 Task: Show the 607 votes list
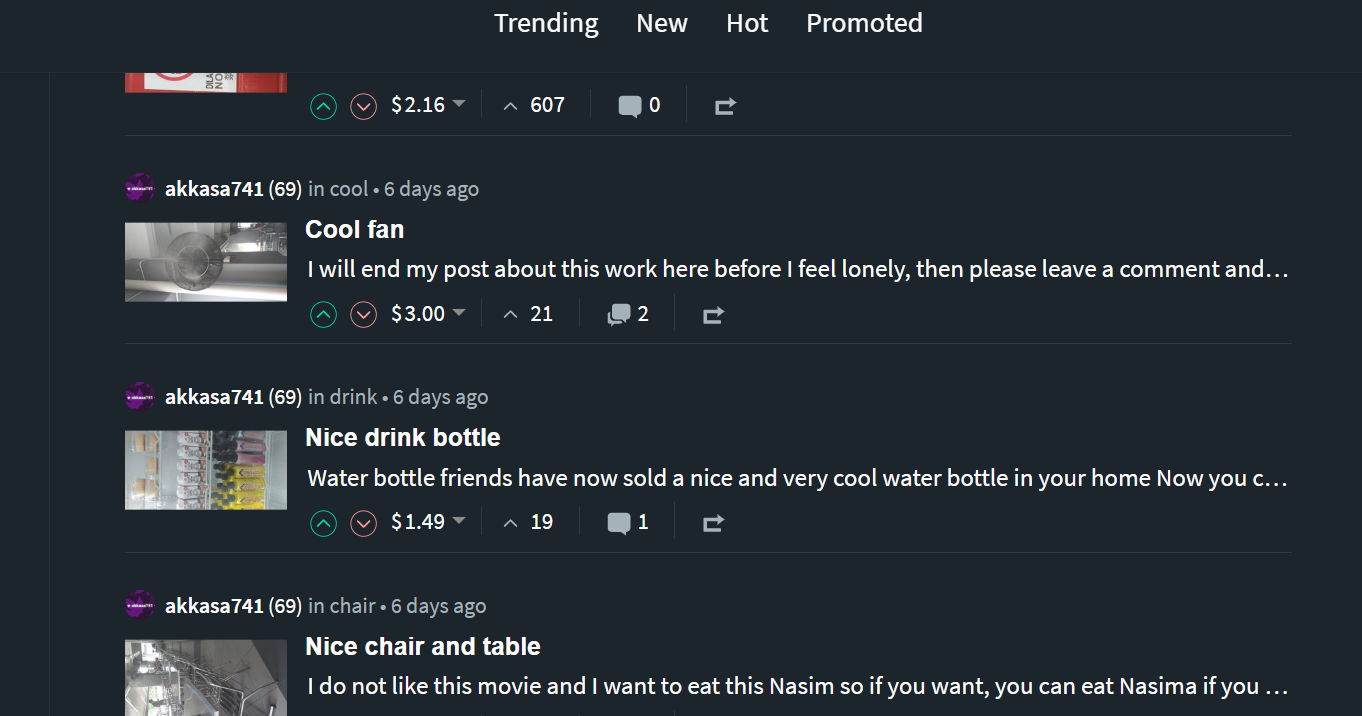(534, 105)
